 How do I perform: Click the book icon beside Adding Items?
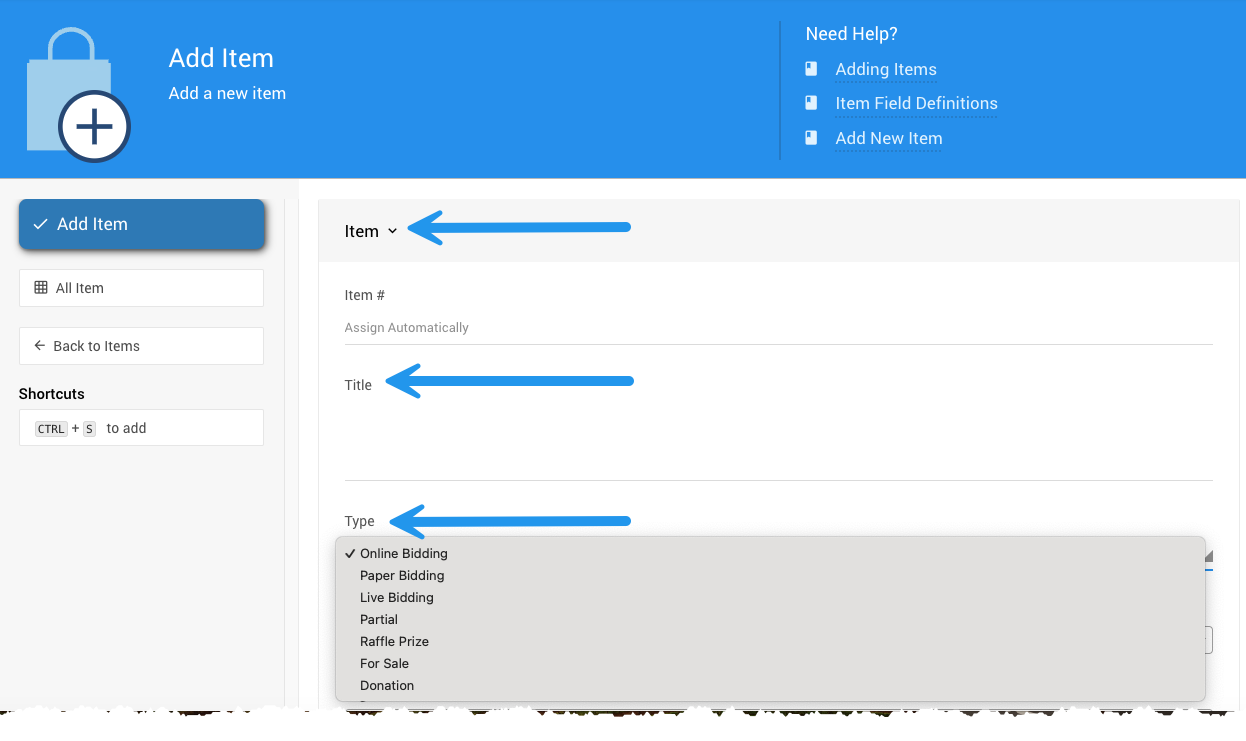tap(811, 69)
